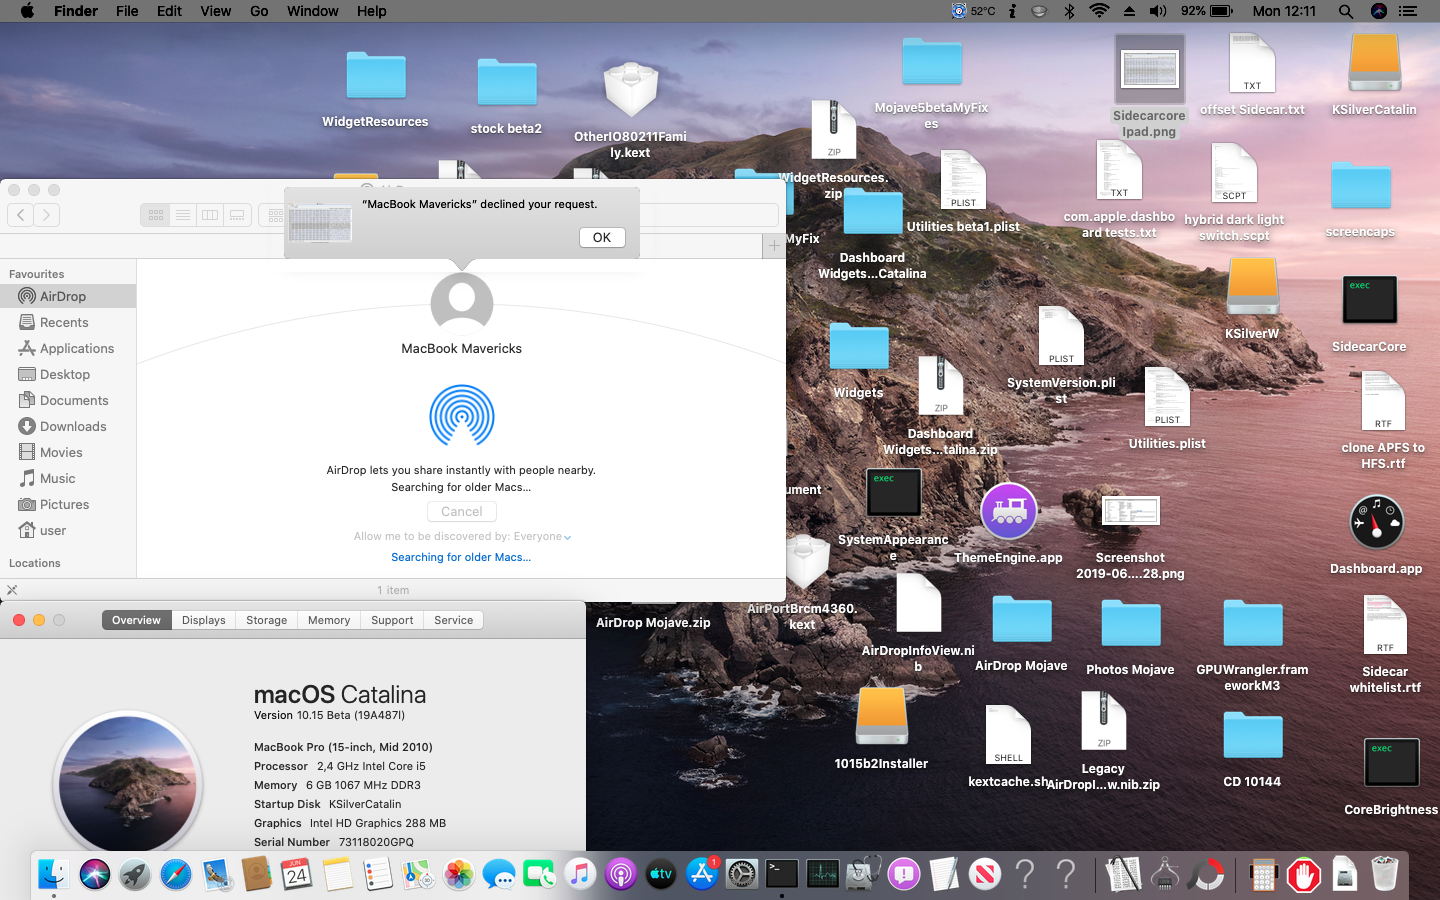
Task: Switch Finder to gallery view
Action: click(x=237, y=214)
